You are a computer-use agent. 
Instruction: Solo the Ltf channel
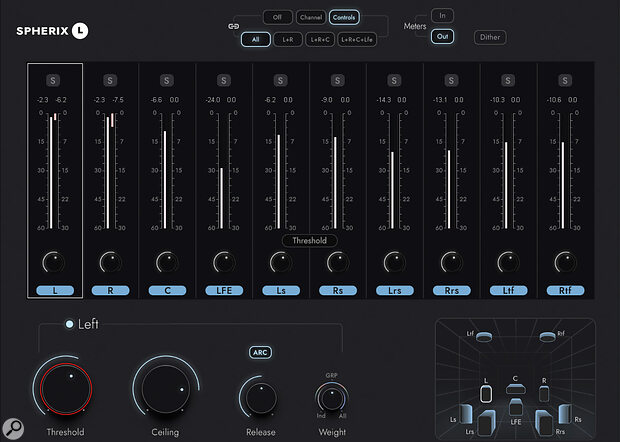pyautogui.click(x=508, y=81)
